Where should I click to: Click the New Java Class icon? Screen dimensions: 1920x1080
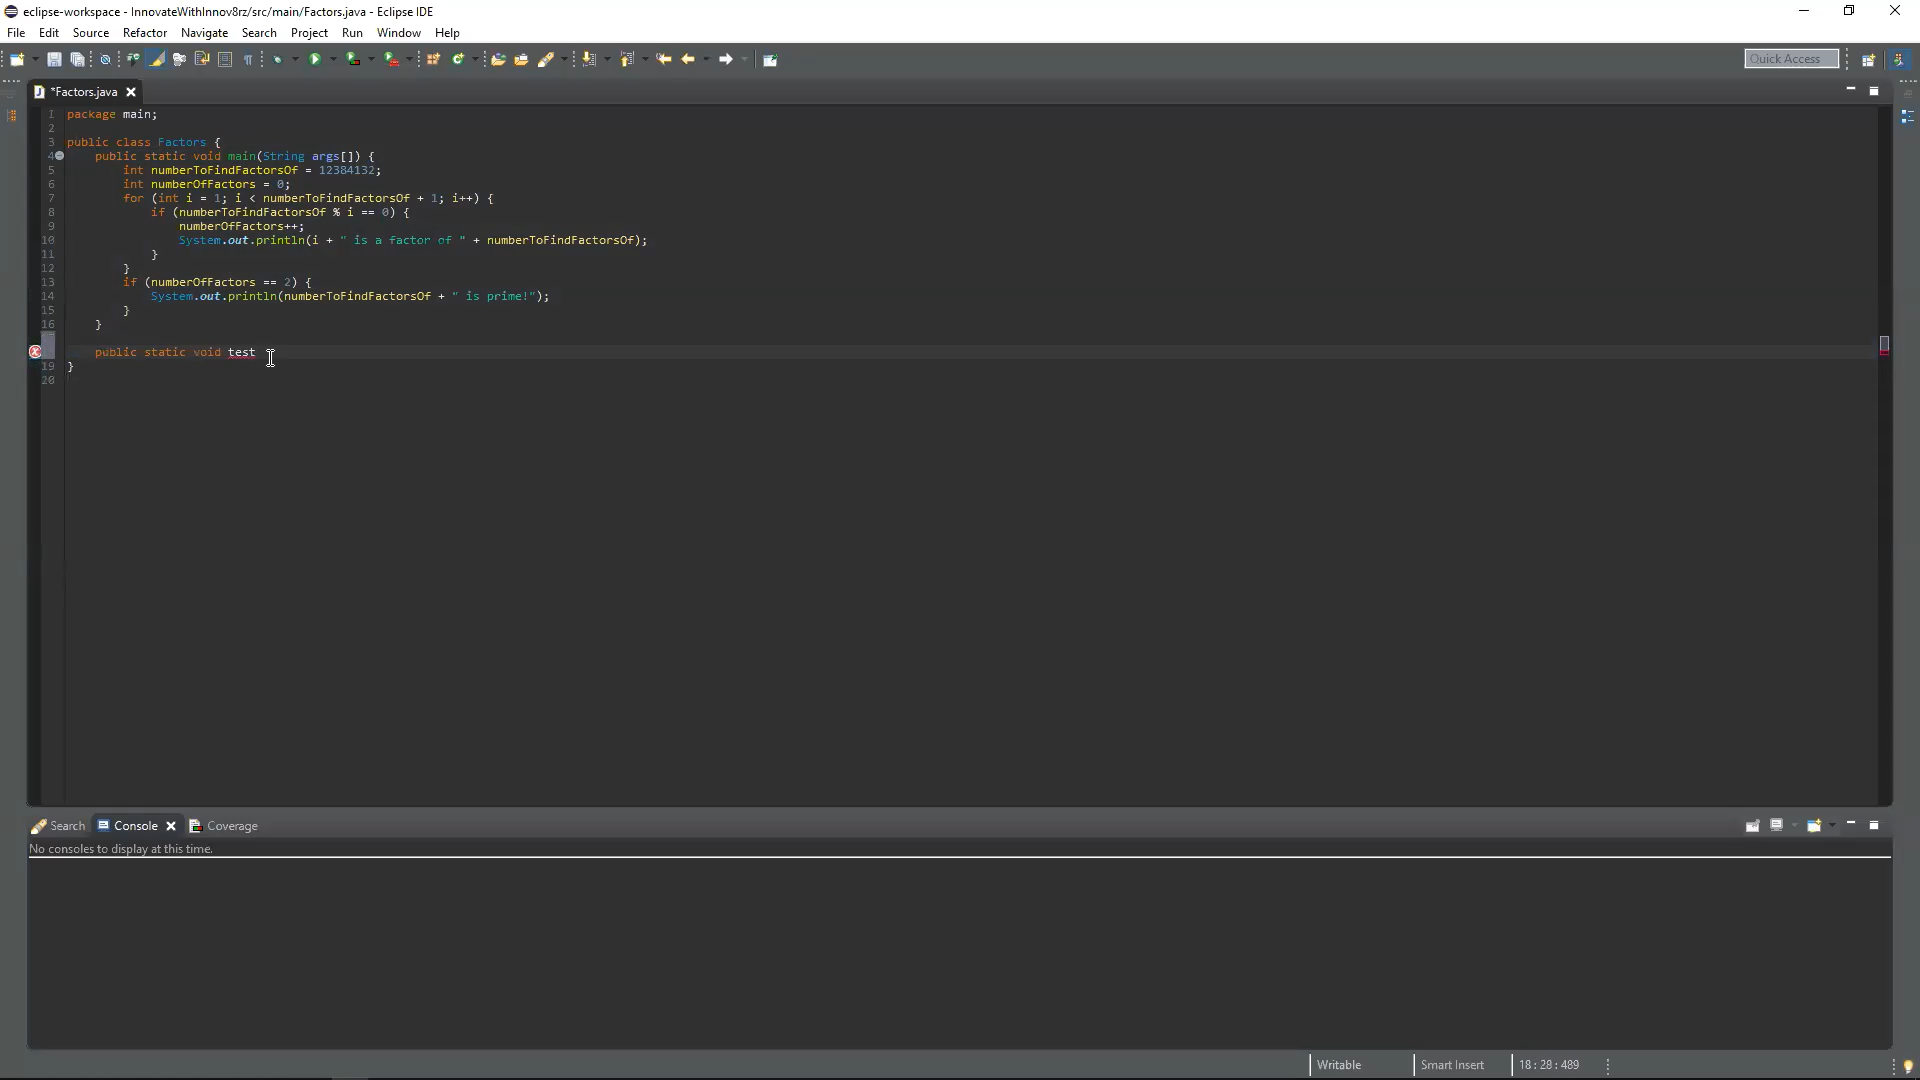pyautogui.click(x=458, y=60)
